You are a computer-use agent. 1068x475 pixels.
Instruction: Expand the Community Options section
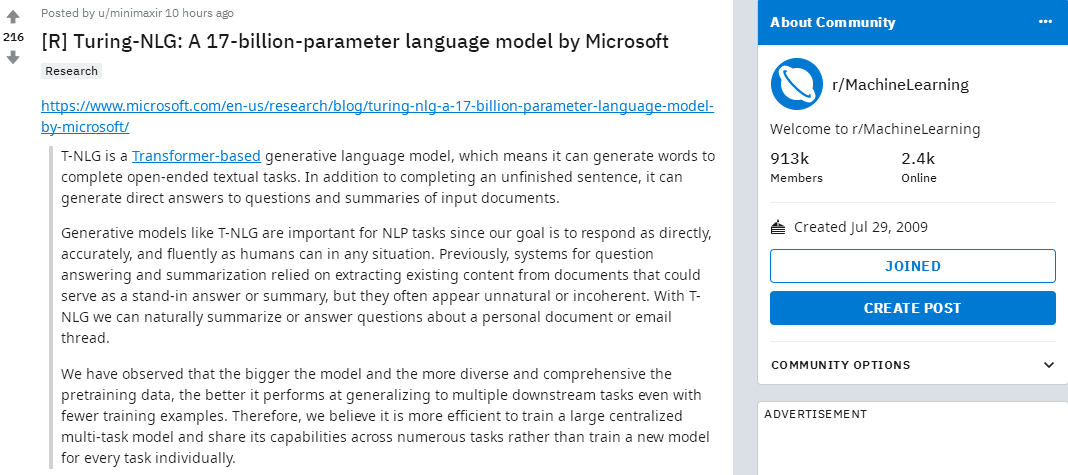click(x=1048, y=365)
